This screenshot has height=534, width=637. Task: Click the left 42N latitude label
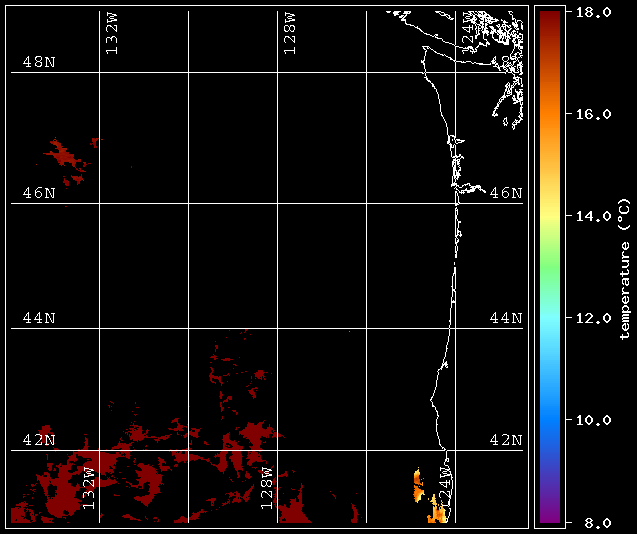point(39,440)
